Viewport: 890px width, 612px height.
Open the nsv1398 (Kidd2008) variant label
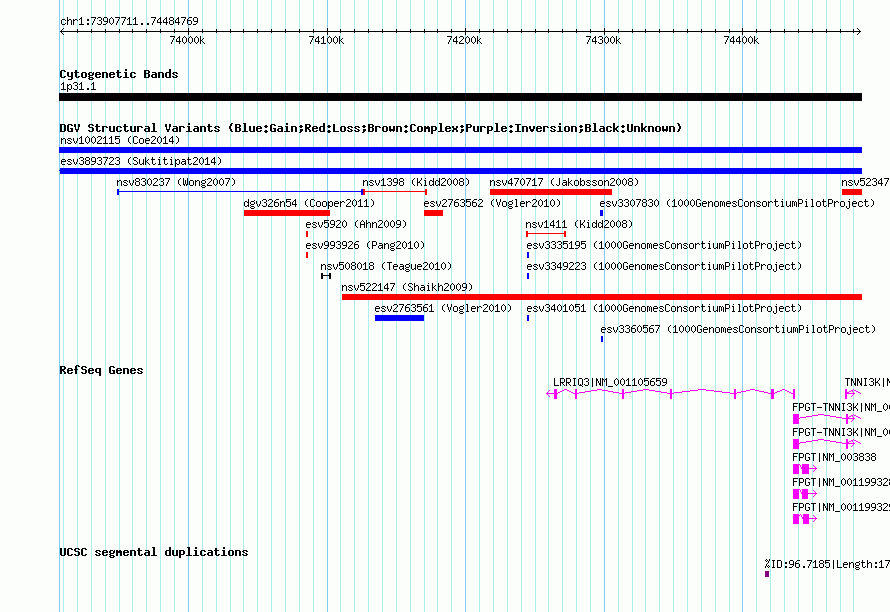pyautogui.click(x=416, y=182)
